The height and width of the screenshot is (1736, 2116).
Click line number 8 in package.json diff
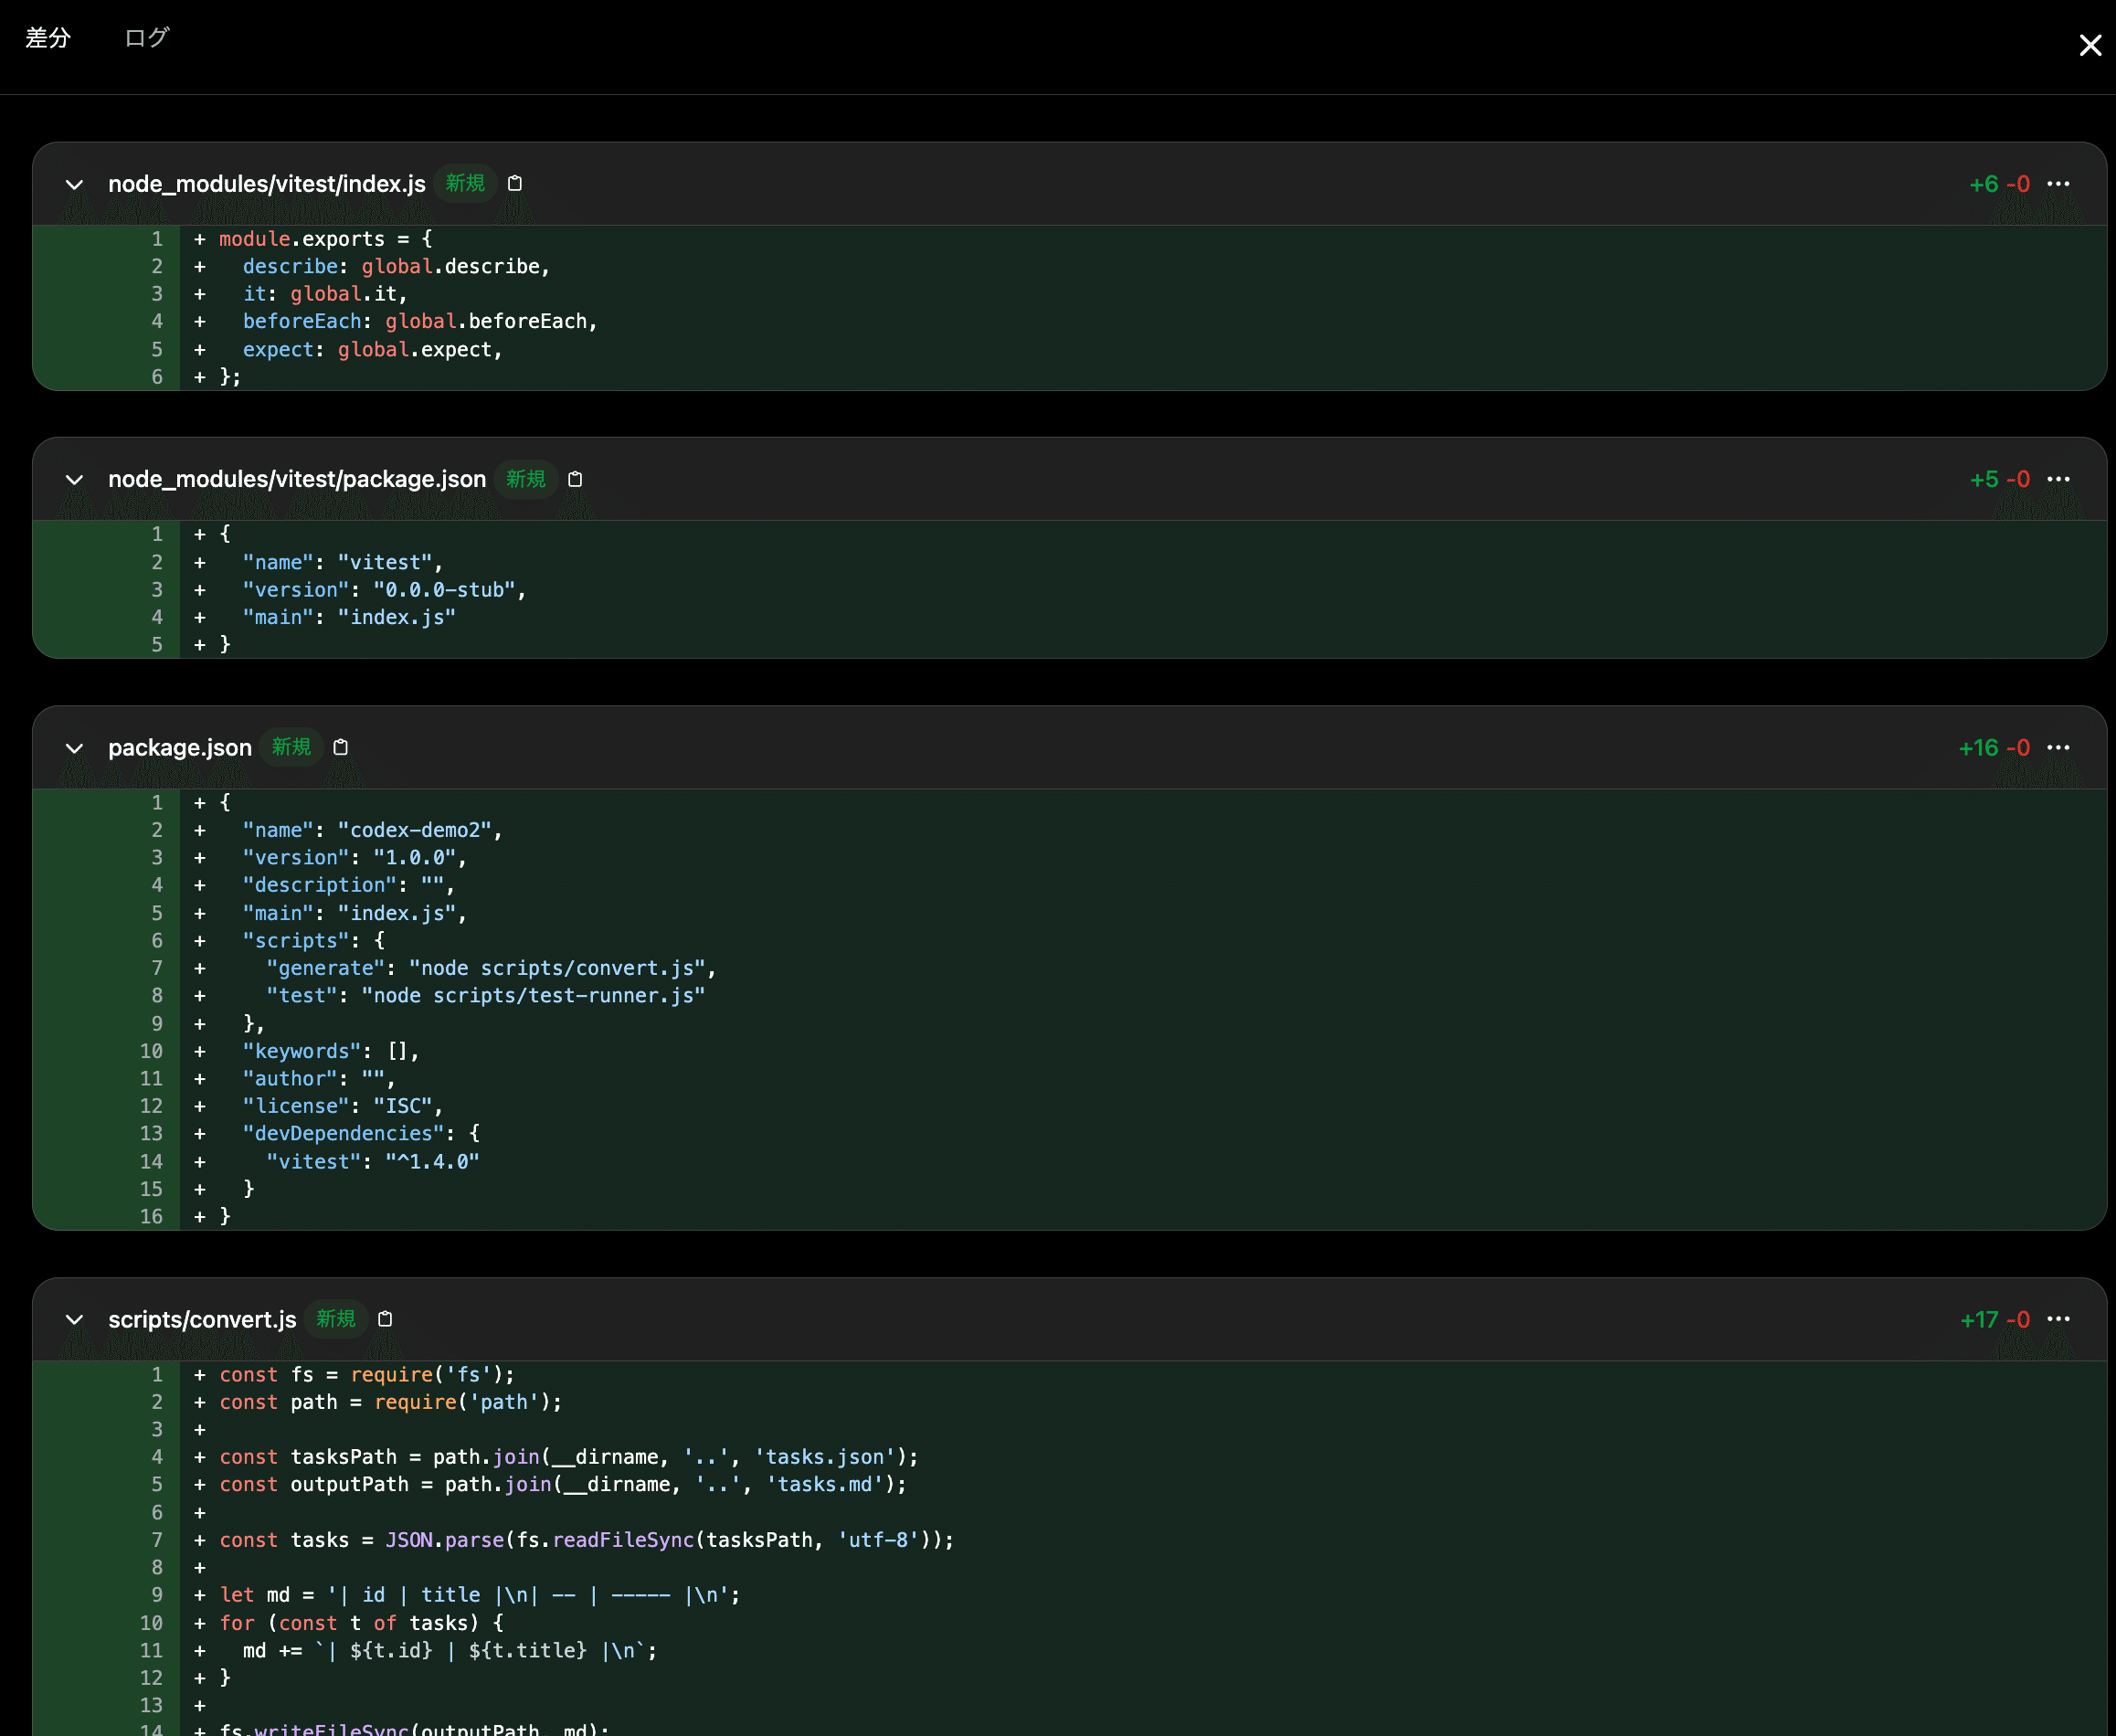(x=157, y=995)
